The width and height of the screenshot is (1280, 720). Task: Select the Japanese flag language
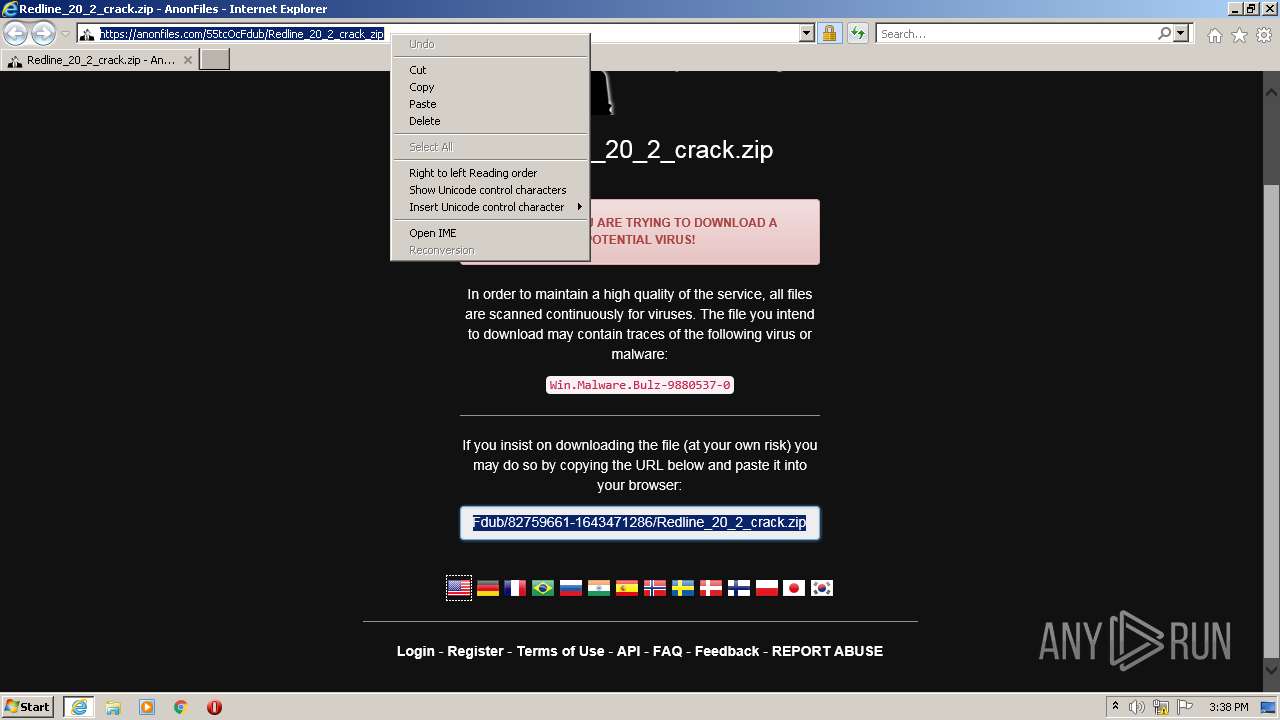794,588
